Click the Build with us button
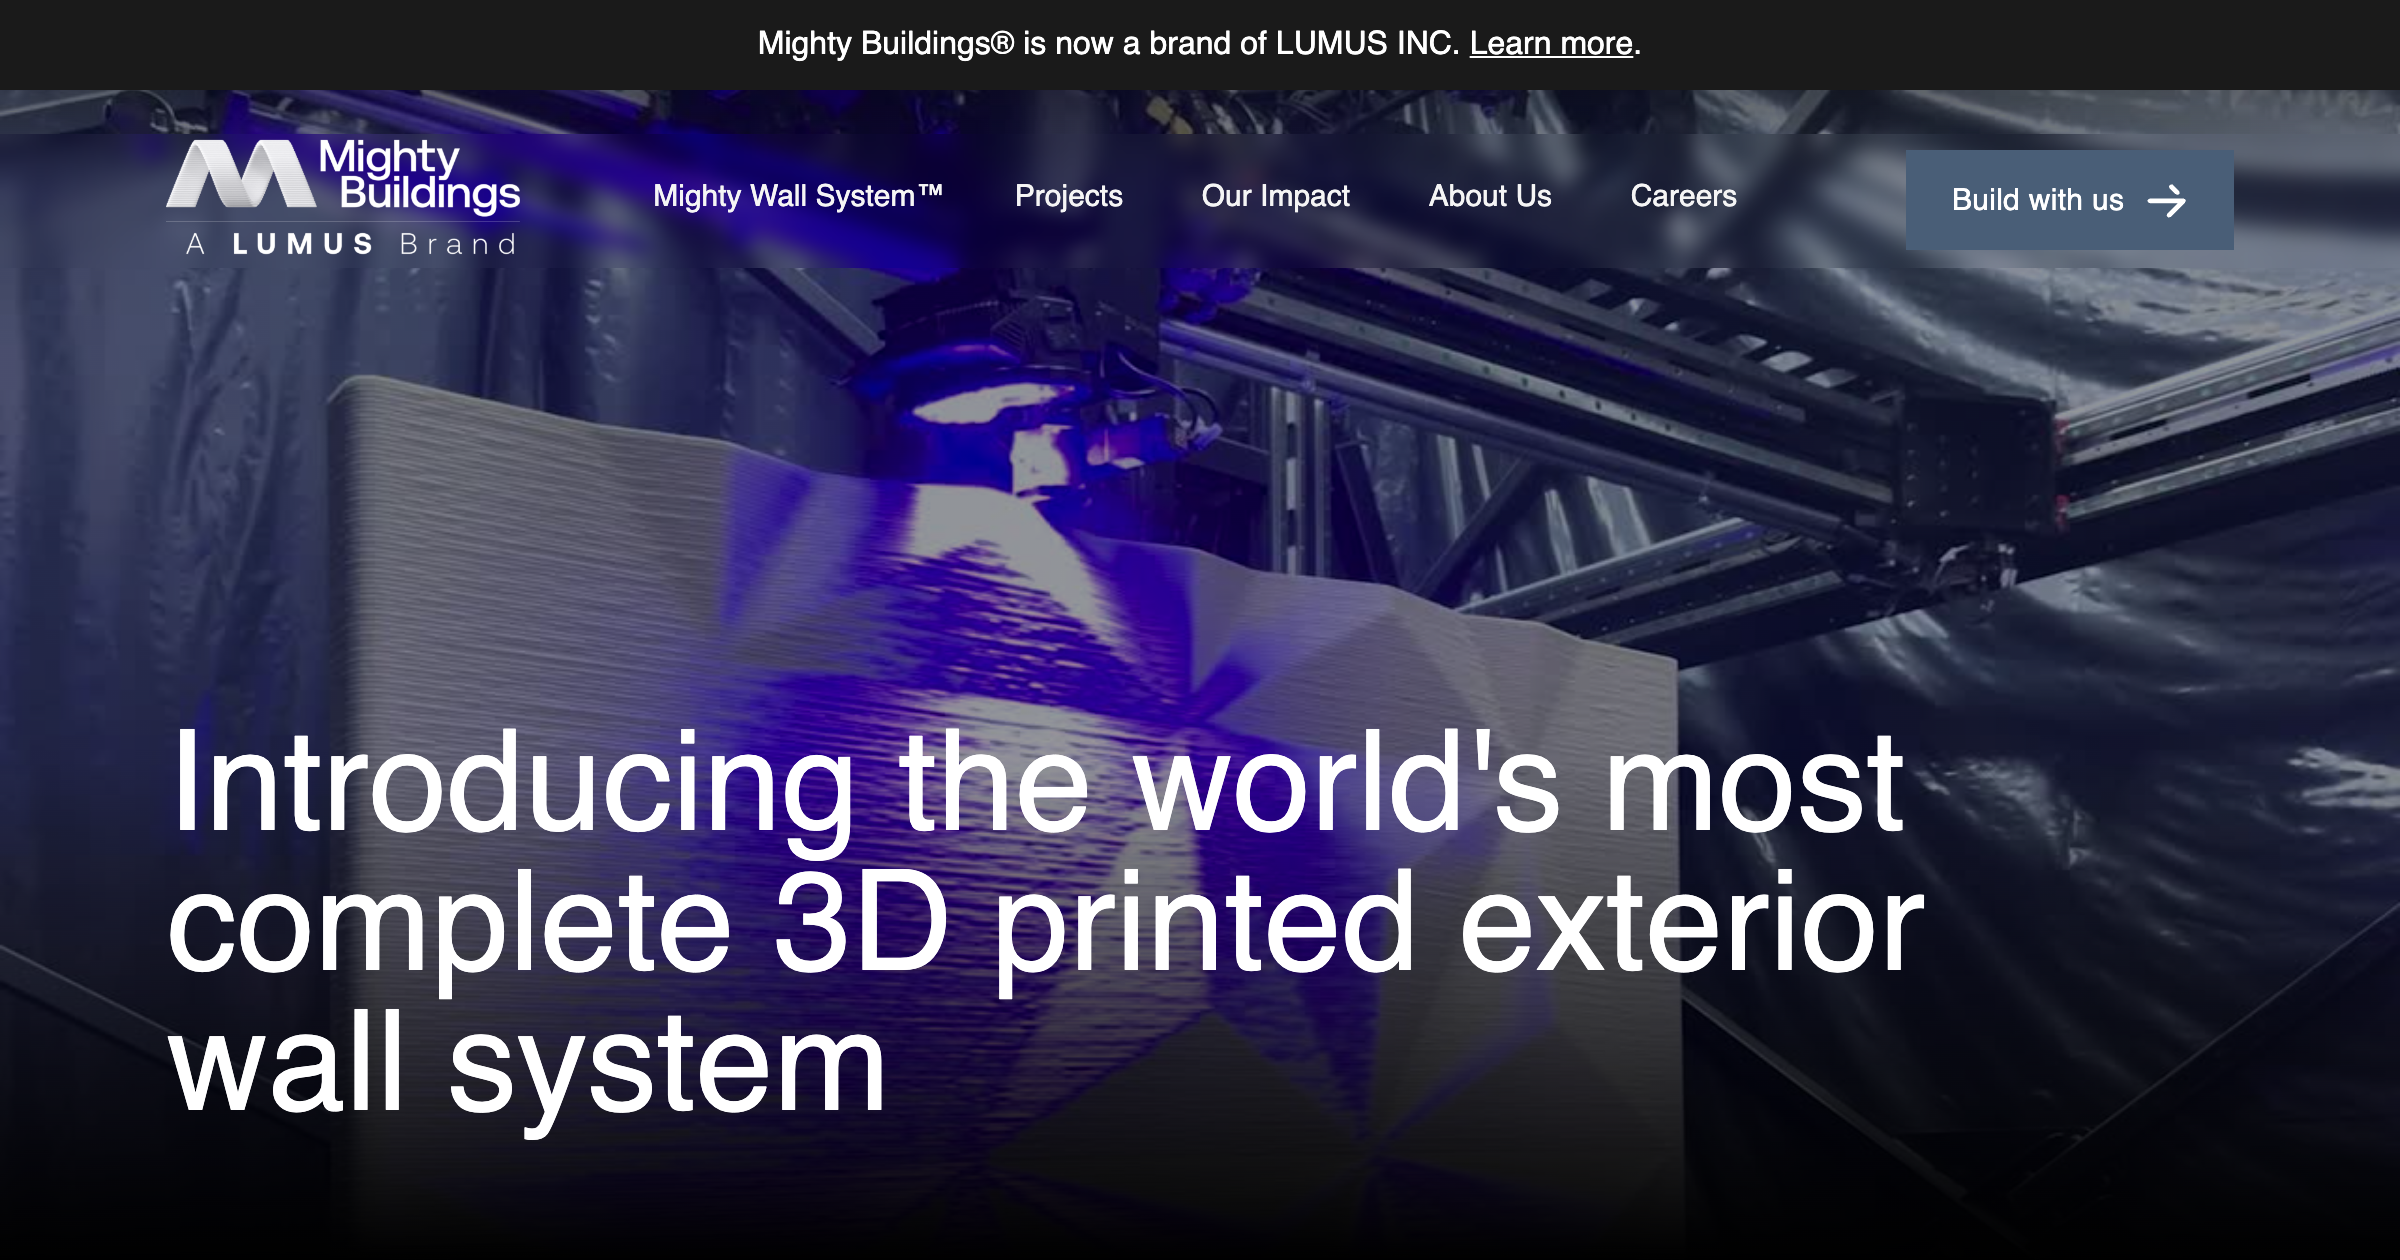This screenshot has width=2400, height=1260. tap(2069, 200)
